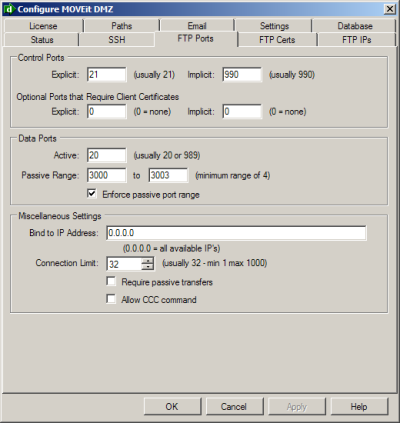Click the Passive Range start field 3000

click(107, 175)
